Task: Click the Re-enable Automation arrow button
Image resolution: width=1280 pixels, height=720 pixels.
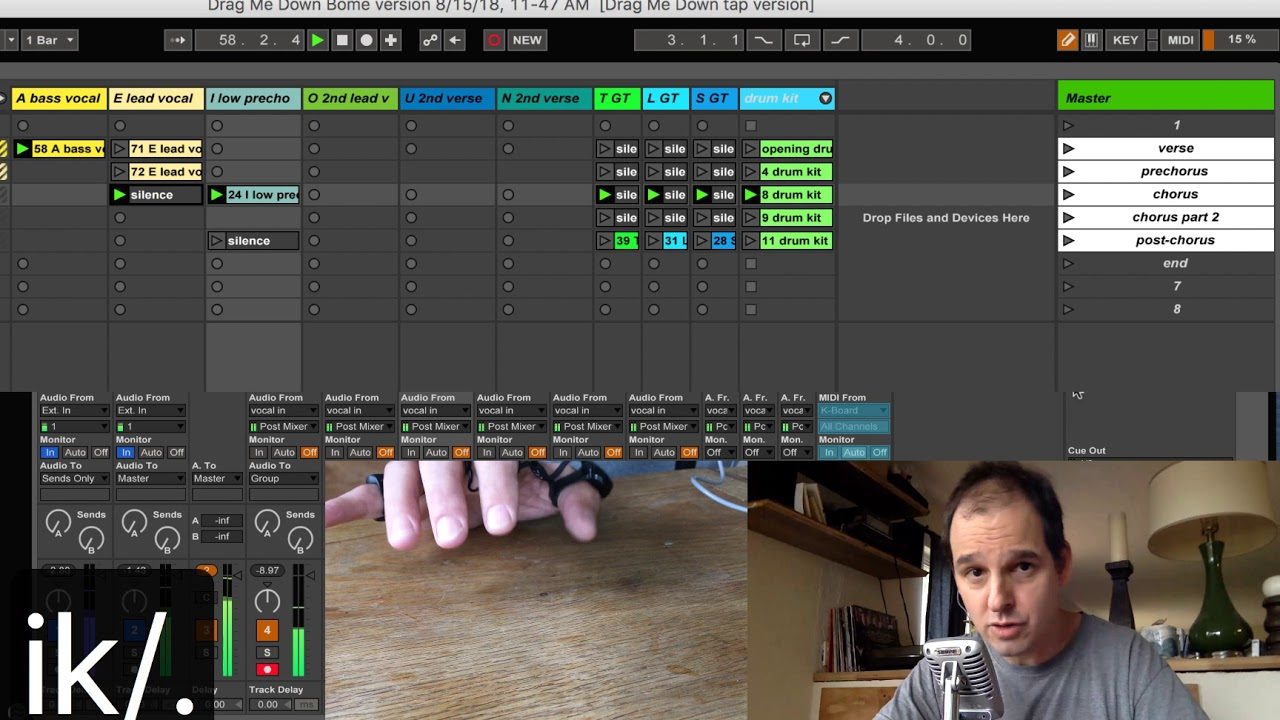Action: (x=455, y=40)
